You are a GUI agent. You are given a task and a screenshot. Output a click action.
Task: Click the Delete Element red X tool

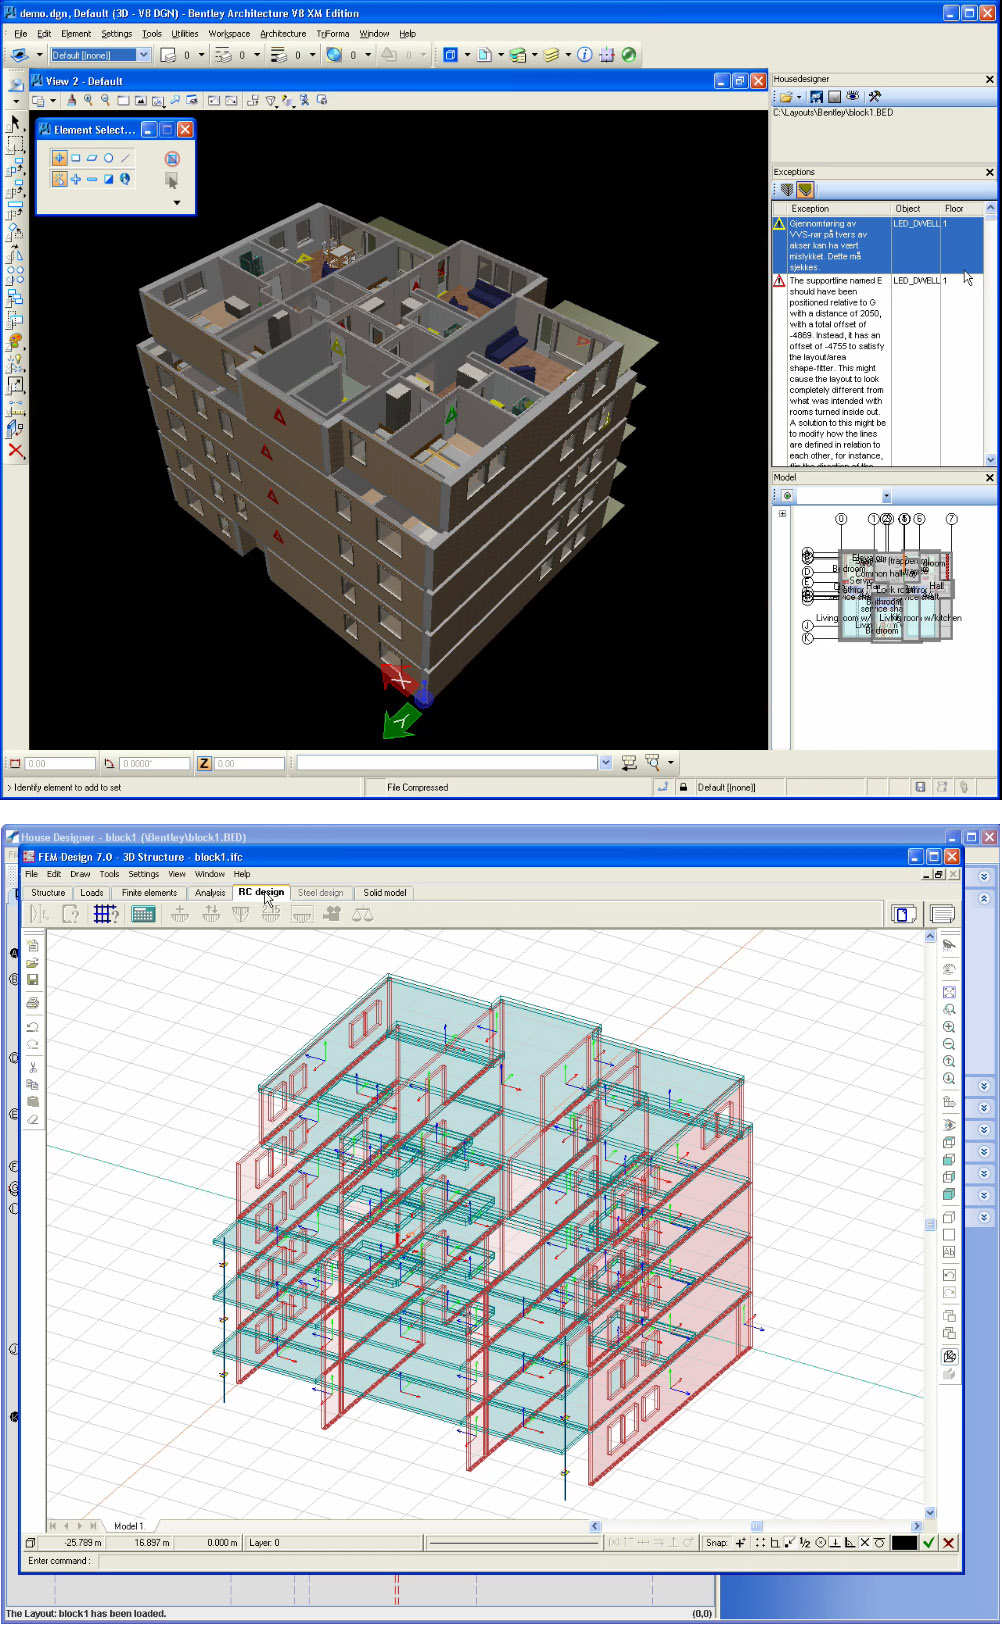click(15, 451)
